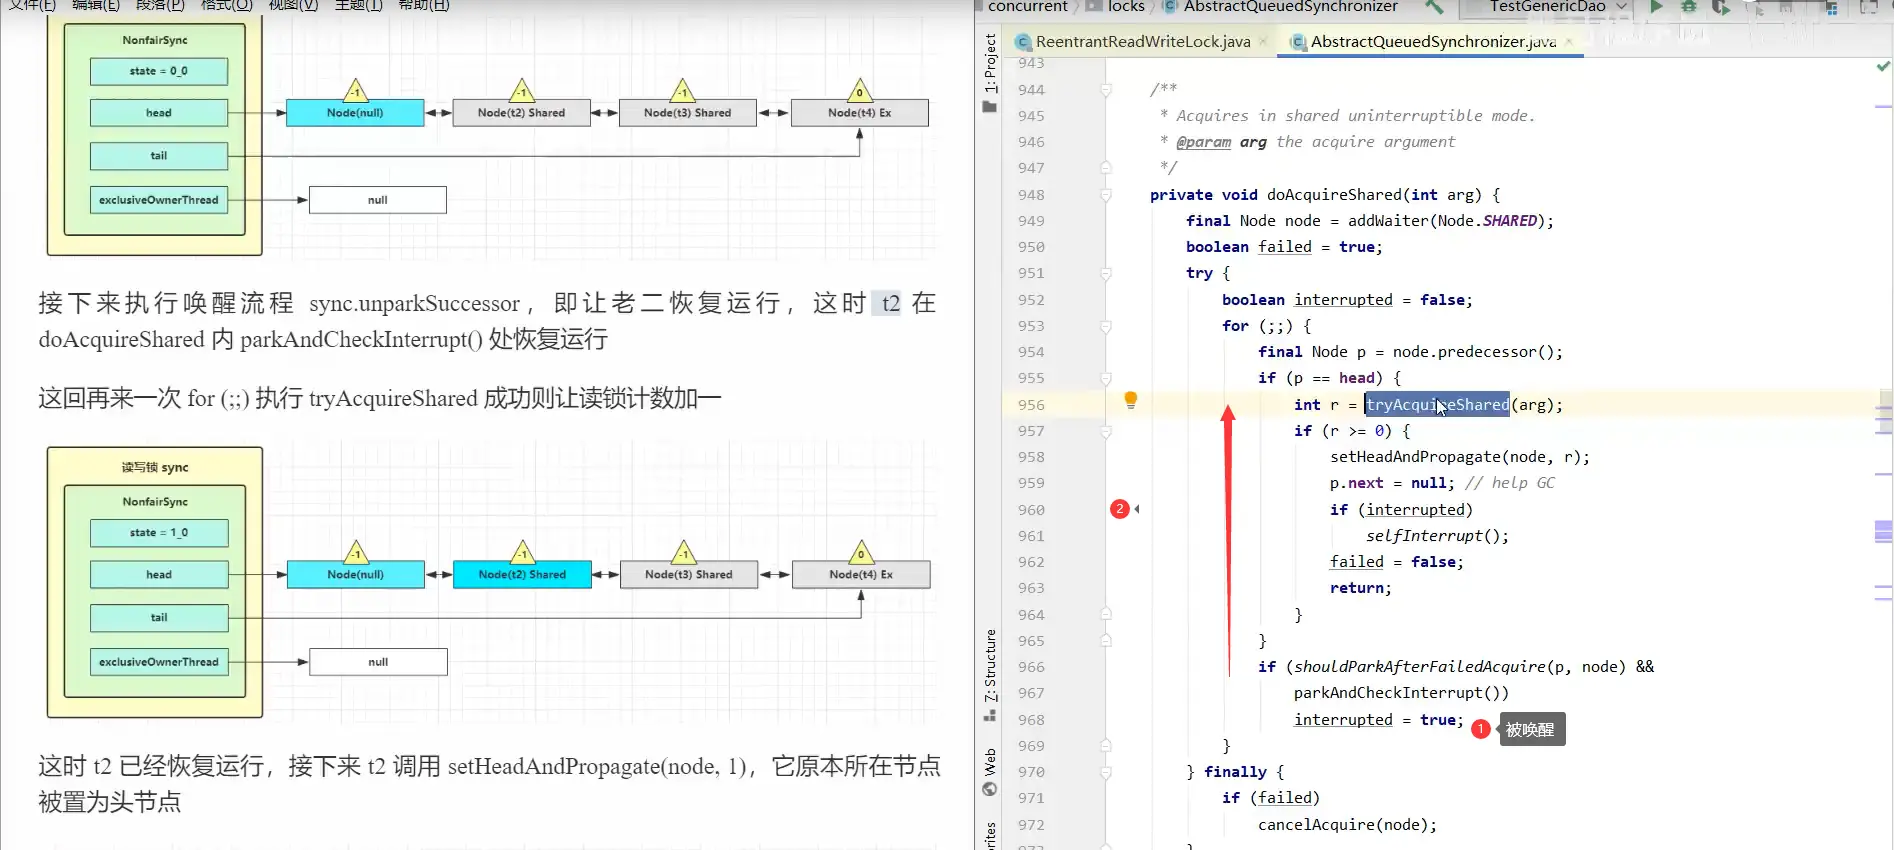Click the class icon on AbstractQueuedSynchronizer.java tab

pos(1298,42)
